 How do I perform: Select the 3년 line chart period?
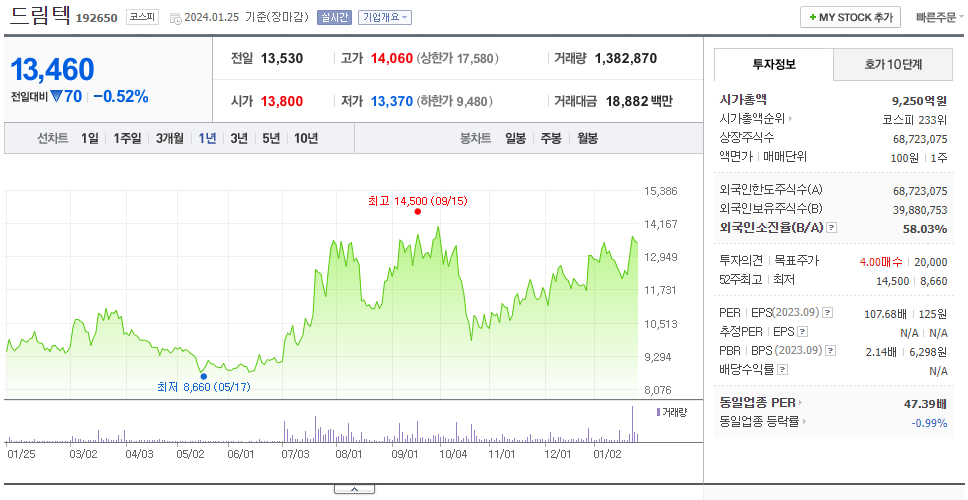(239, 138)
